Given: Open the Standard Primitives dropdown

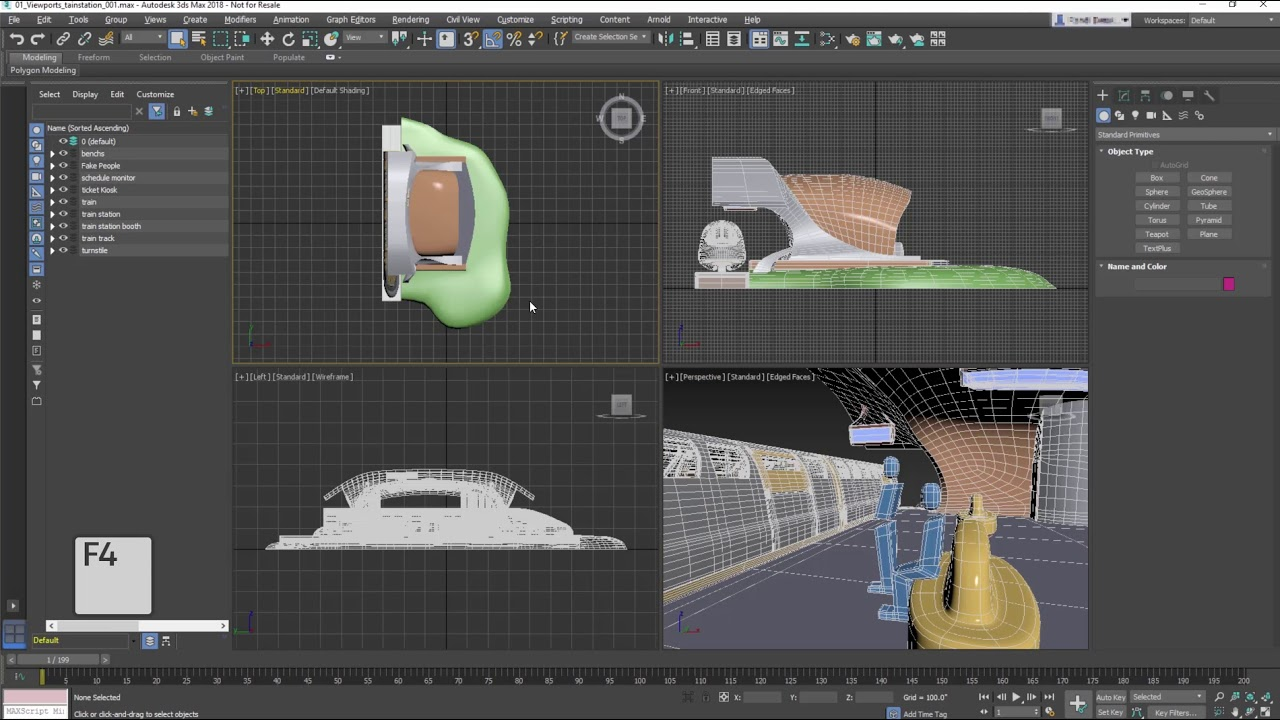Looking at the screenshot, I should pos(1184,135).
